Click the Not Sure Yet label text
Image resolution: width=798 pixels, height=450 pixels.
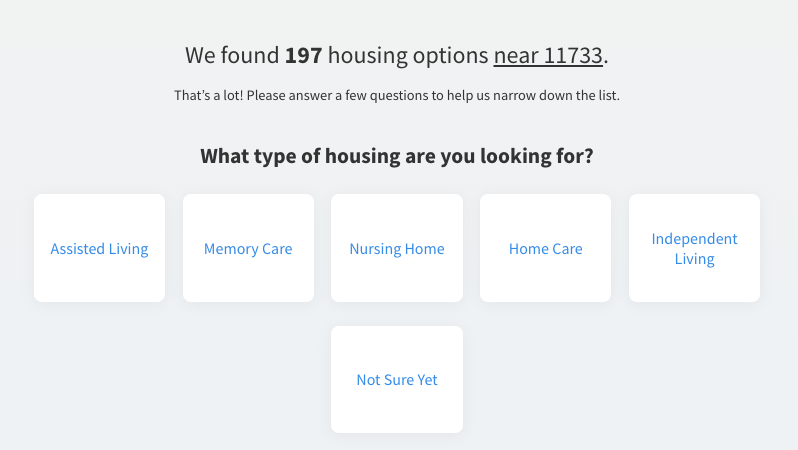pos(397,380)
